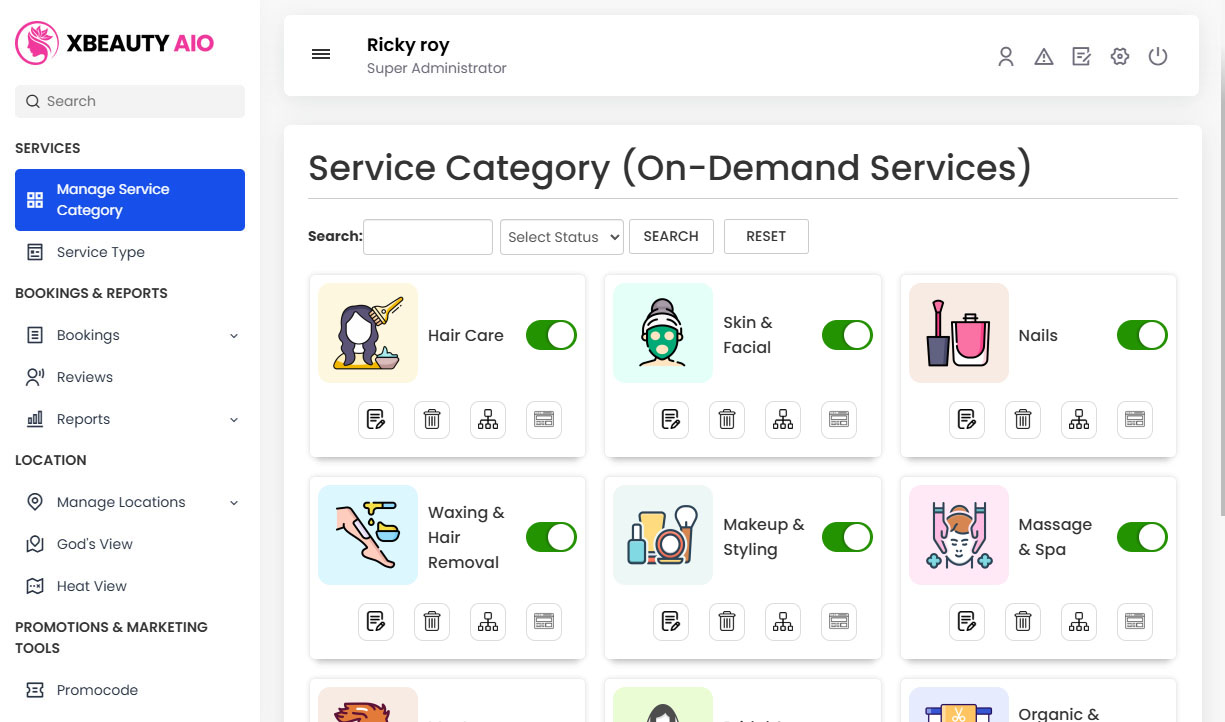1225x722 pixels.
Task: Delete Makeup & Styling using its trash icon
Action: (x=726, y=621)
